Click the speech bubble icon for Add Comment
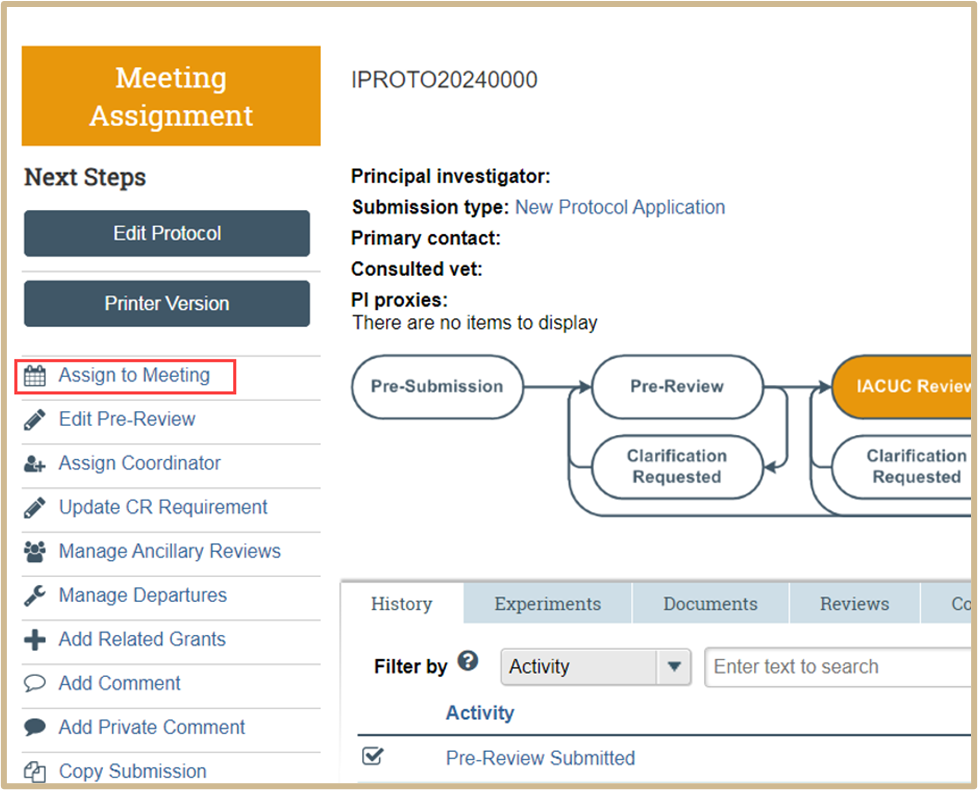 tap(35, 683)
